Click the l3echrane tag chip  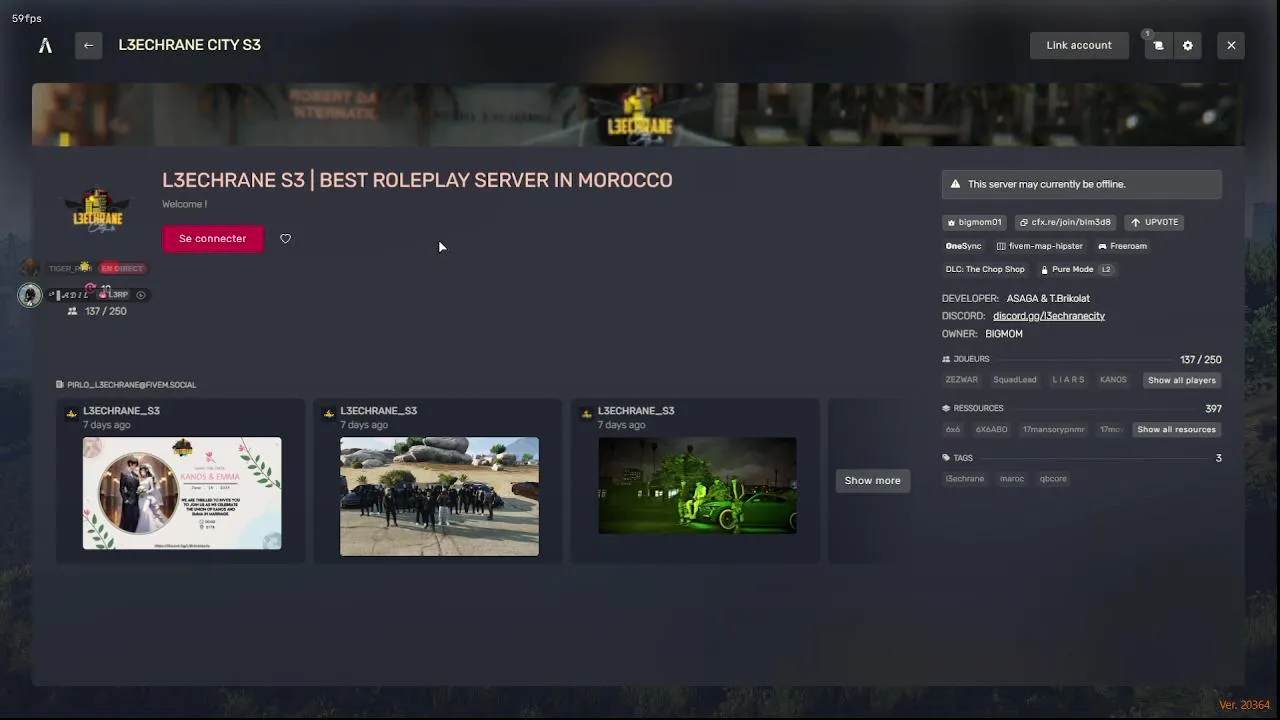965,478
